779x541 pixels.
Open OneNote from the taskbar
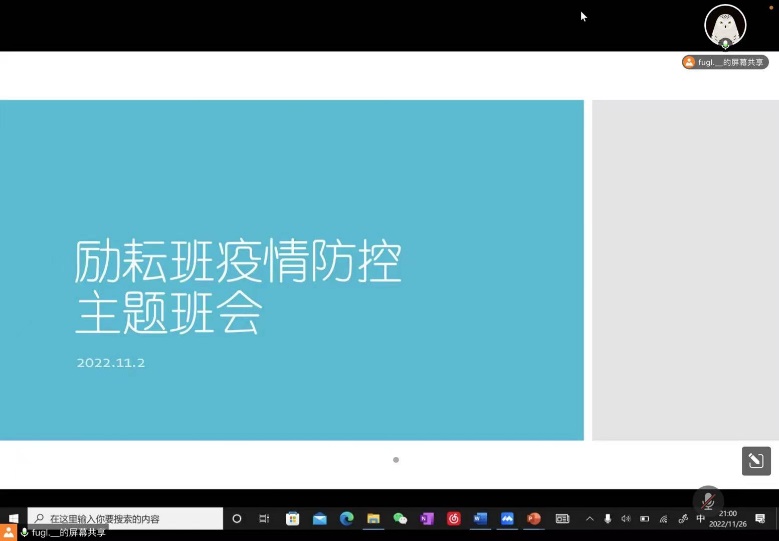pyautogui.click(x=427, y=519)
